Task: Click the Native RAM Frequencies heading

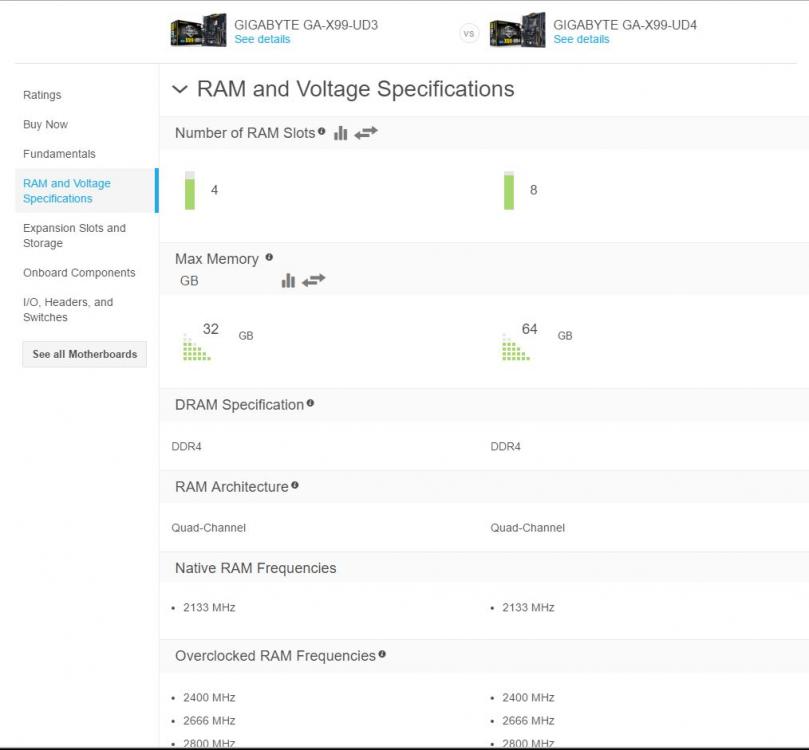Action: pos(255,568)
